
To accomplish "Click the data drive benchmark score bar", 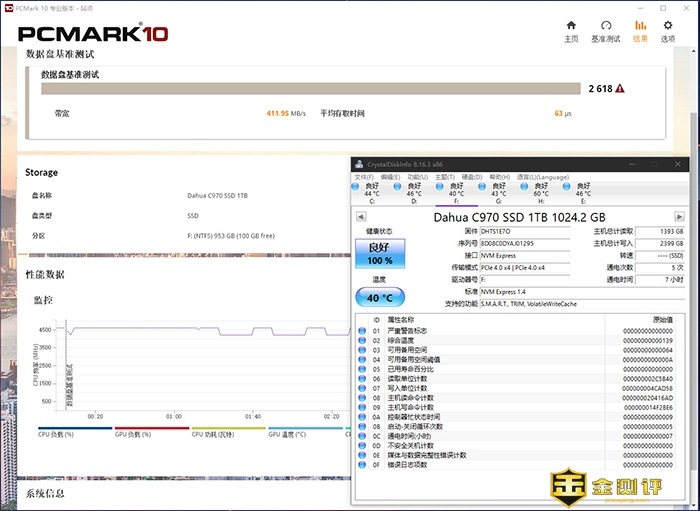I will pos(311,88).
